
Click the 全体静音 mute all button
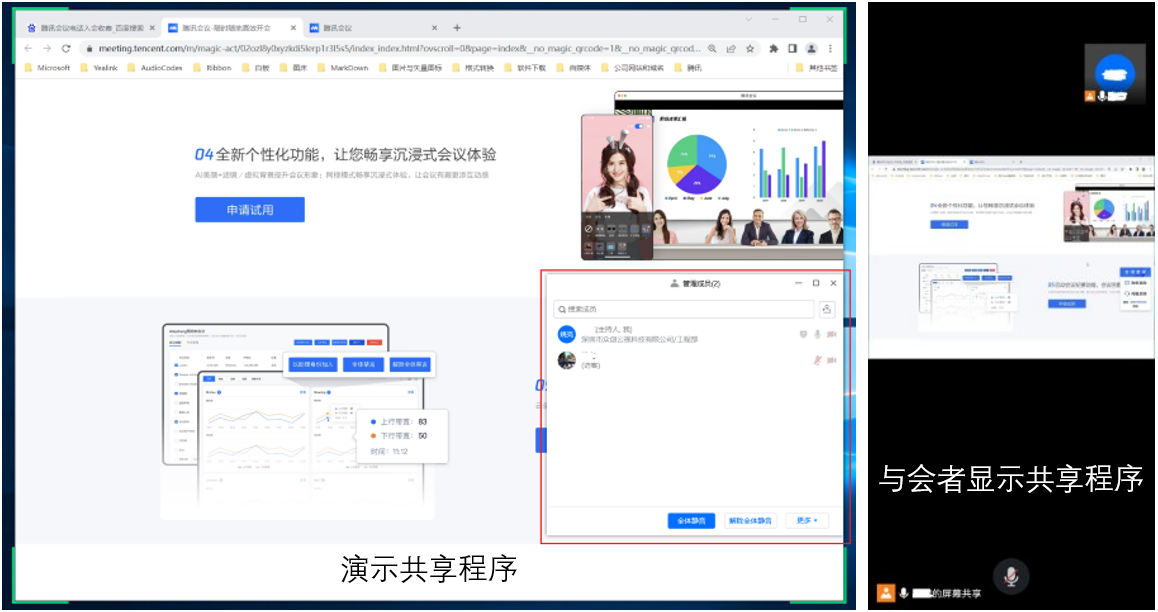click(x=691, y=520)
